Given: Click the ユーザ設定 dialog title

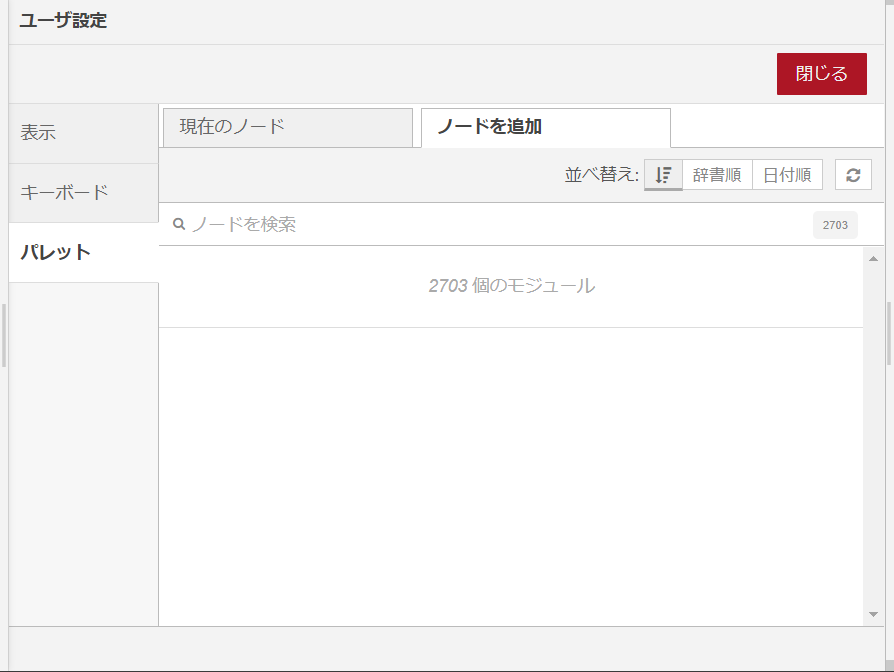Looking at the screenshot, I should [x=63, y=21].
